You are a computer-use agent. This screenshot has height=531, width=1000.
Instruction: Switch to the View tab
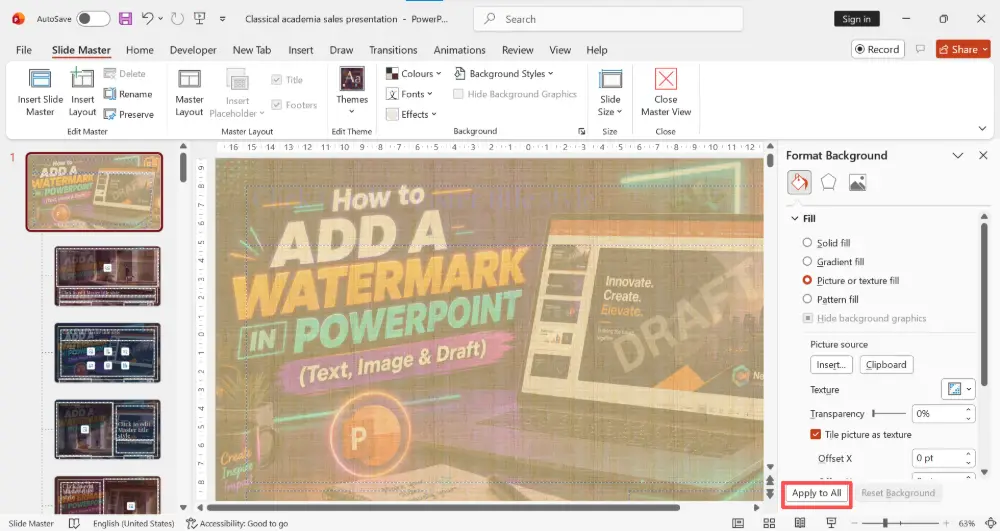560,50
